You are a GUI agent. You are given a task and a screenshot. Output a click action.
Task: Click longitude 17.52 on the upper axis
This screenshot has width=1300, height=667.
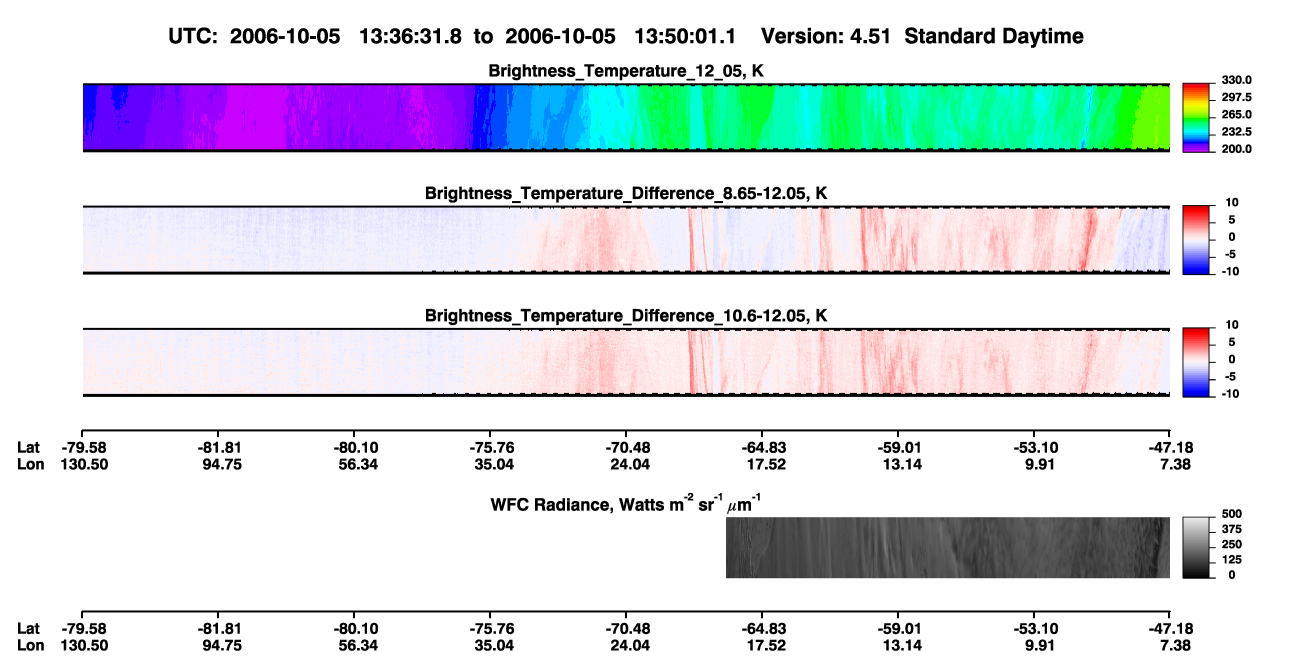(765, 464)
